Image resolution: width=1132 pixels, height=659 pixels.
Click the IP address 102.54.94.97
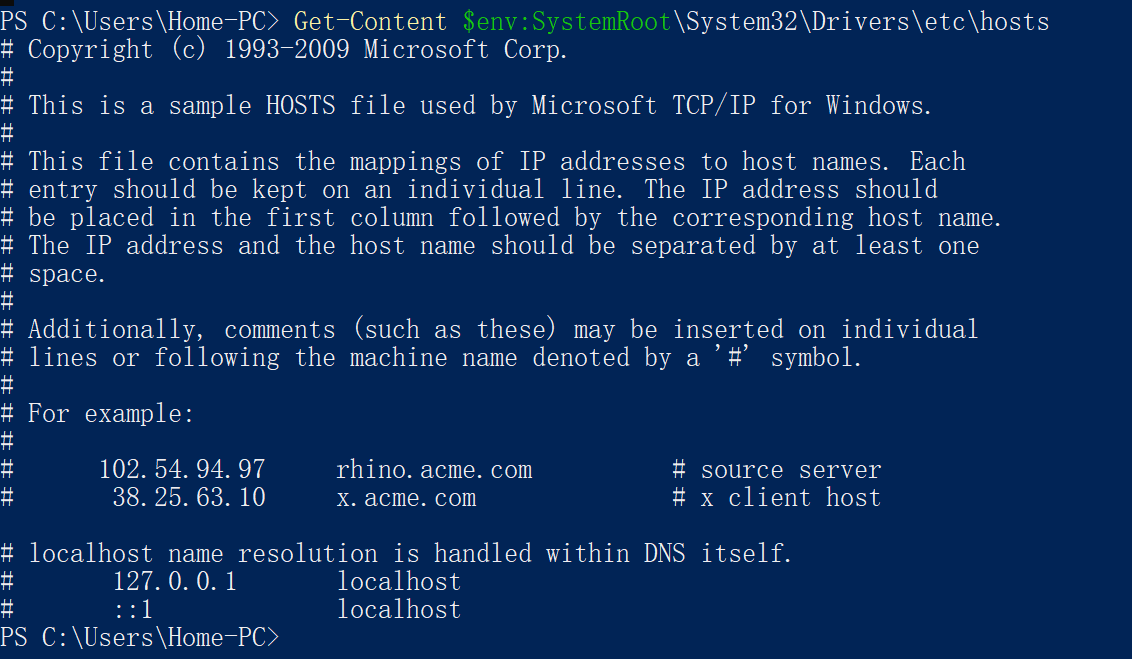point(182,469)
